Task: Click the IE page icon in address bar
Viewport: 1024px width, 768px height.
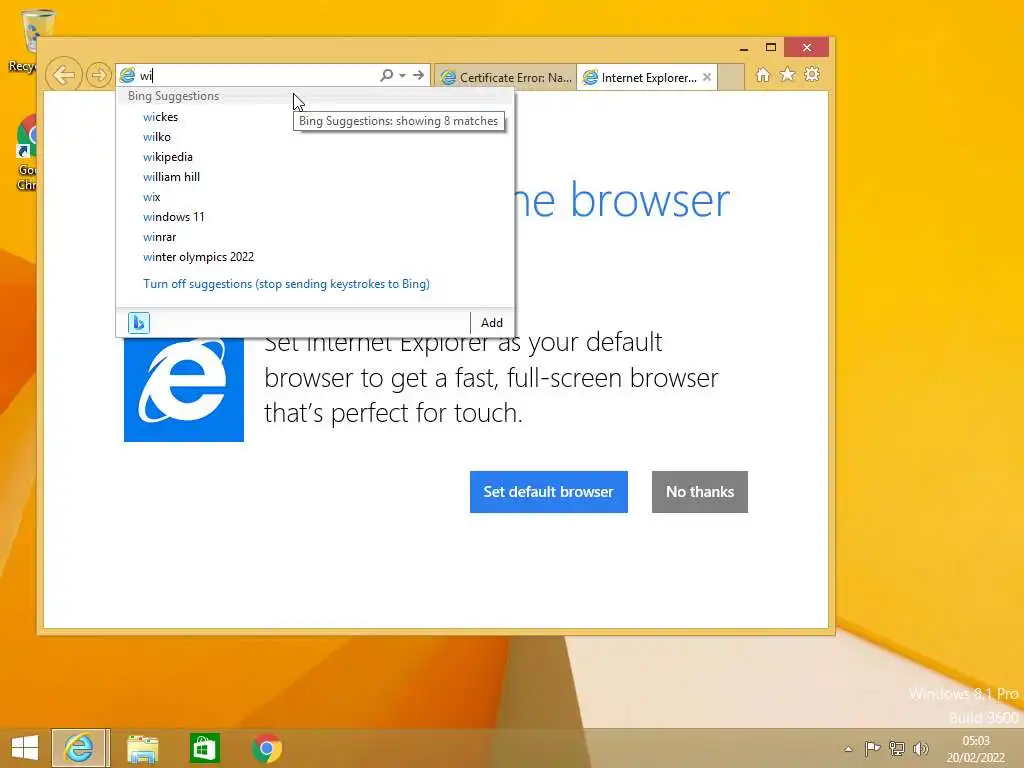Action: click(128, 76)
